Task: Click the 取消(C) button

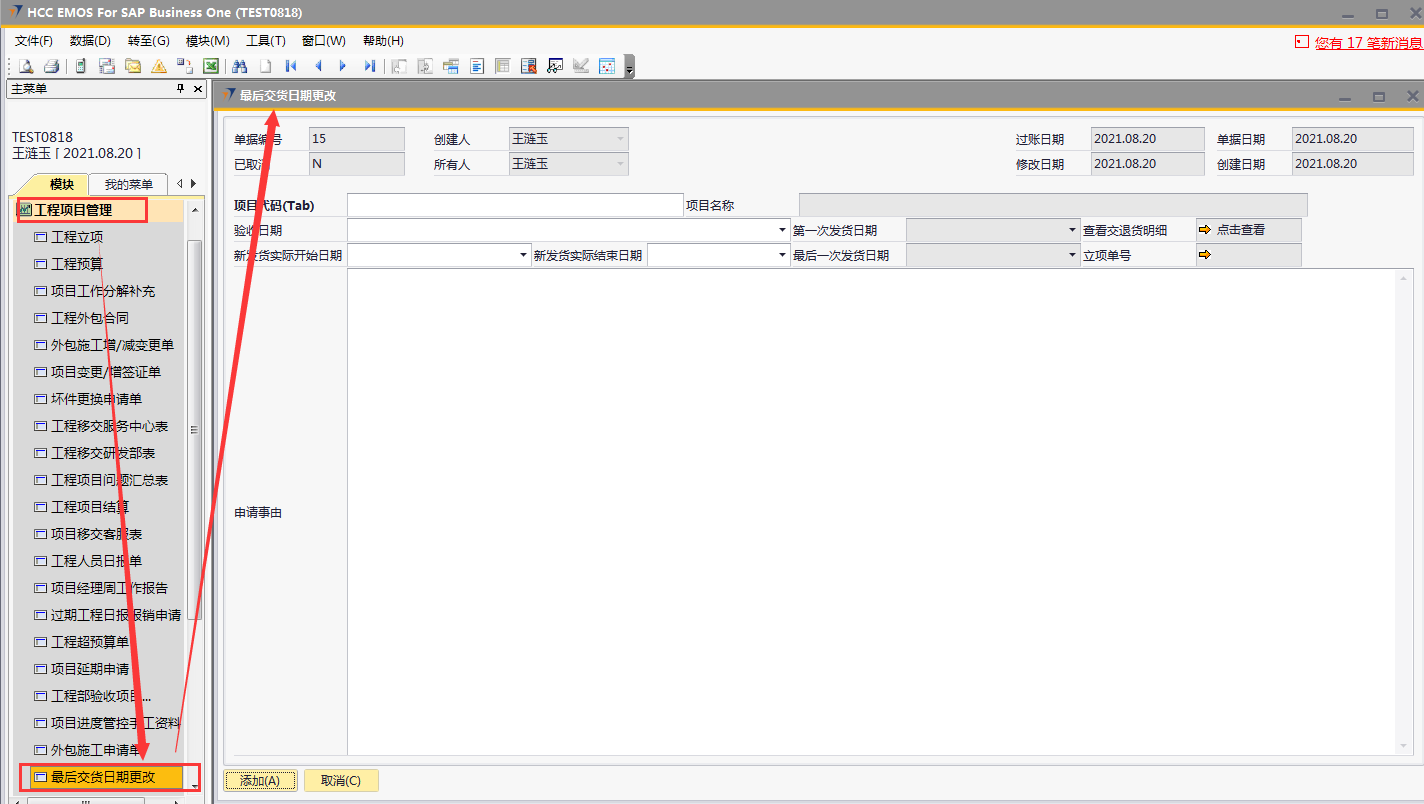Action: click(x=341, y=781)
